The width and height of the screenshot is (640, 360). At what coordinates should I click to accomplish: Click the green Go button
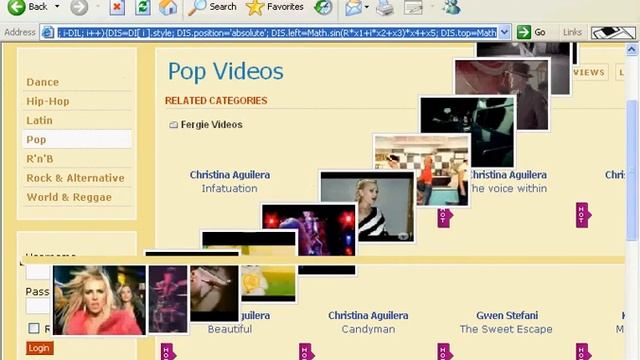531,32
